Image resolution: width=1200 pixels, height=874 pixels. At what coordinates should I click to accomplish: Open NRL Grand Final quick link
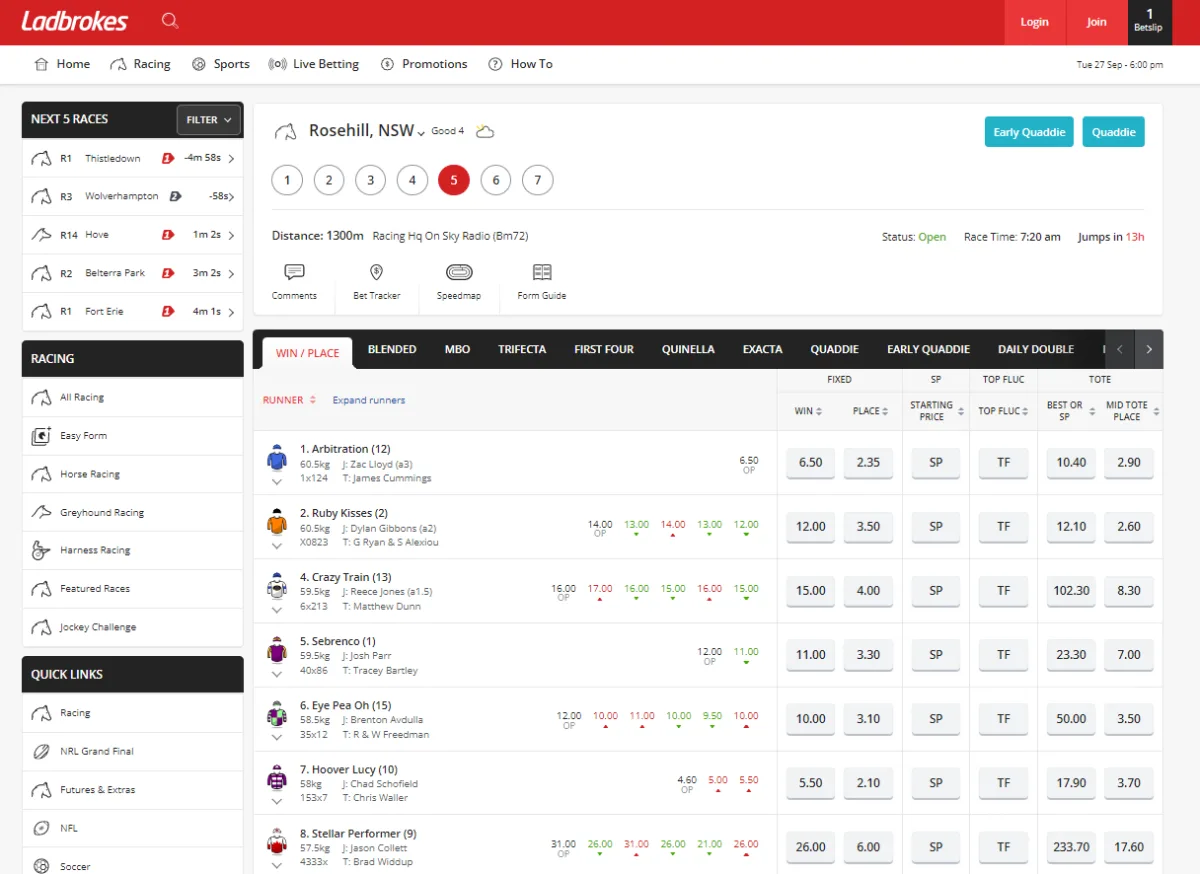click(x=133, y=751)
